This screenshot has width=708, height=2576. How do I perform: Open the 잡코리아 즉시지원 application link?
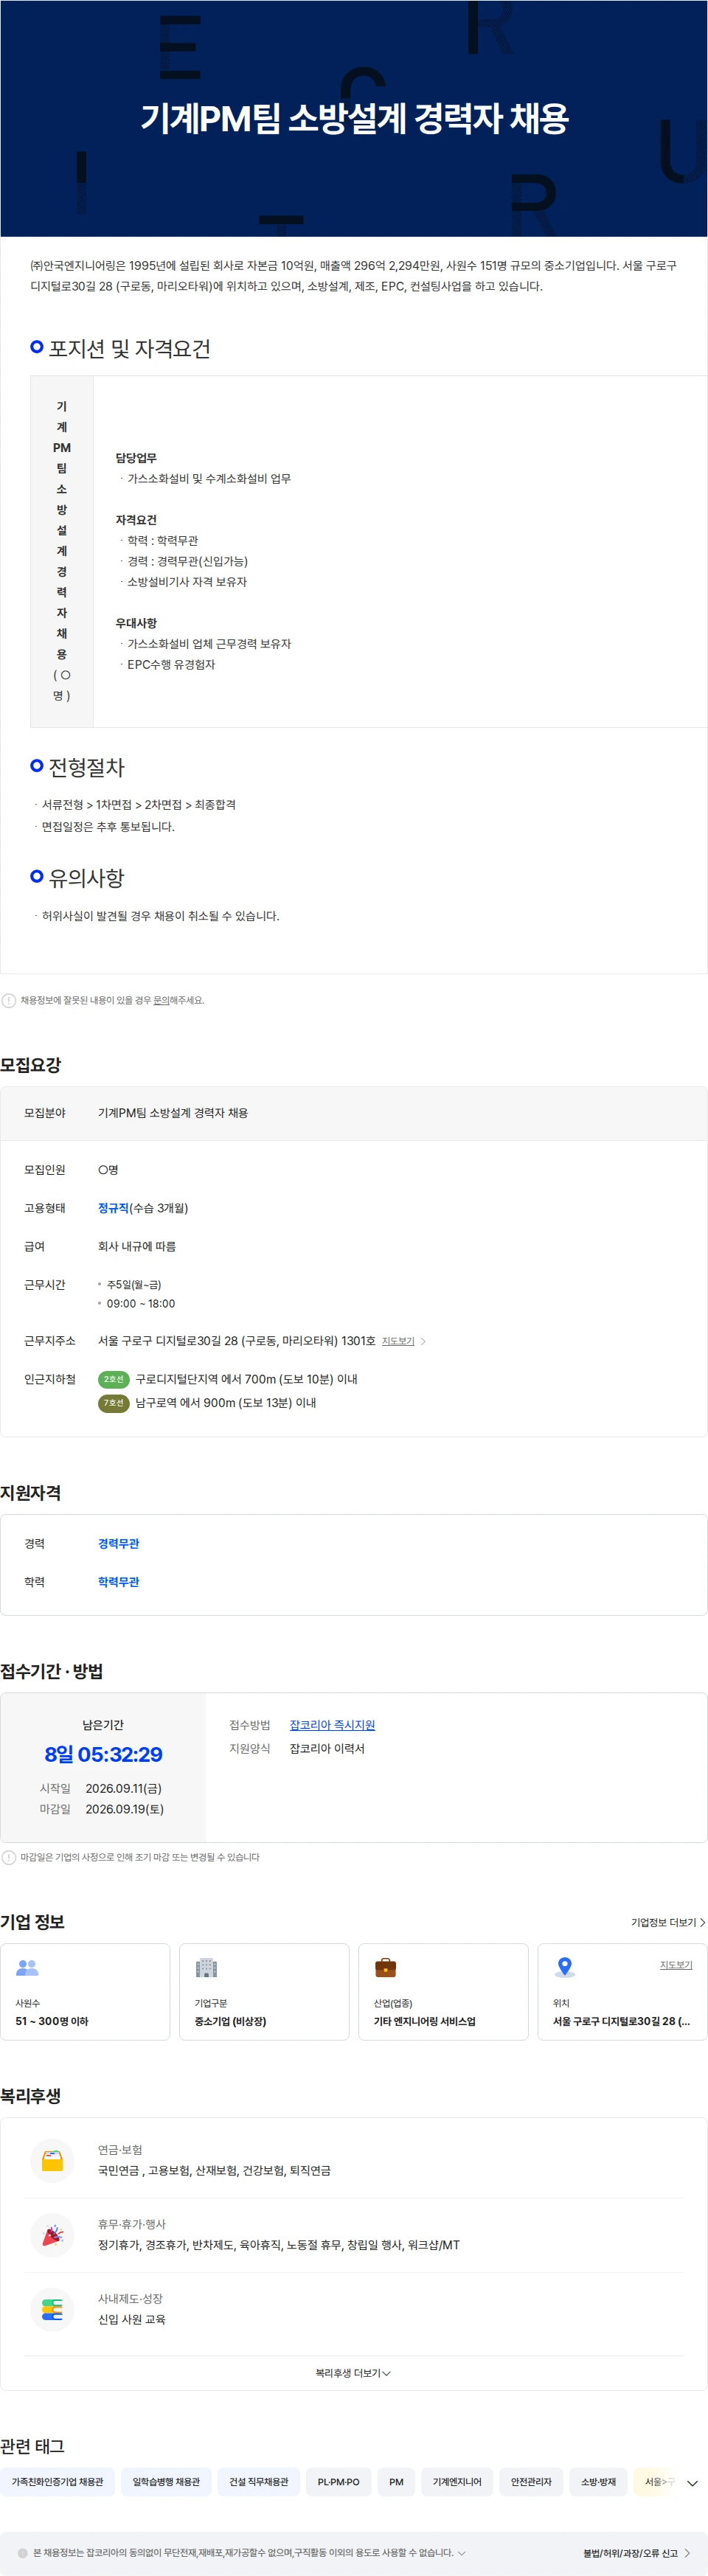click(332, 1725)
